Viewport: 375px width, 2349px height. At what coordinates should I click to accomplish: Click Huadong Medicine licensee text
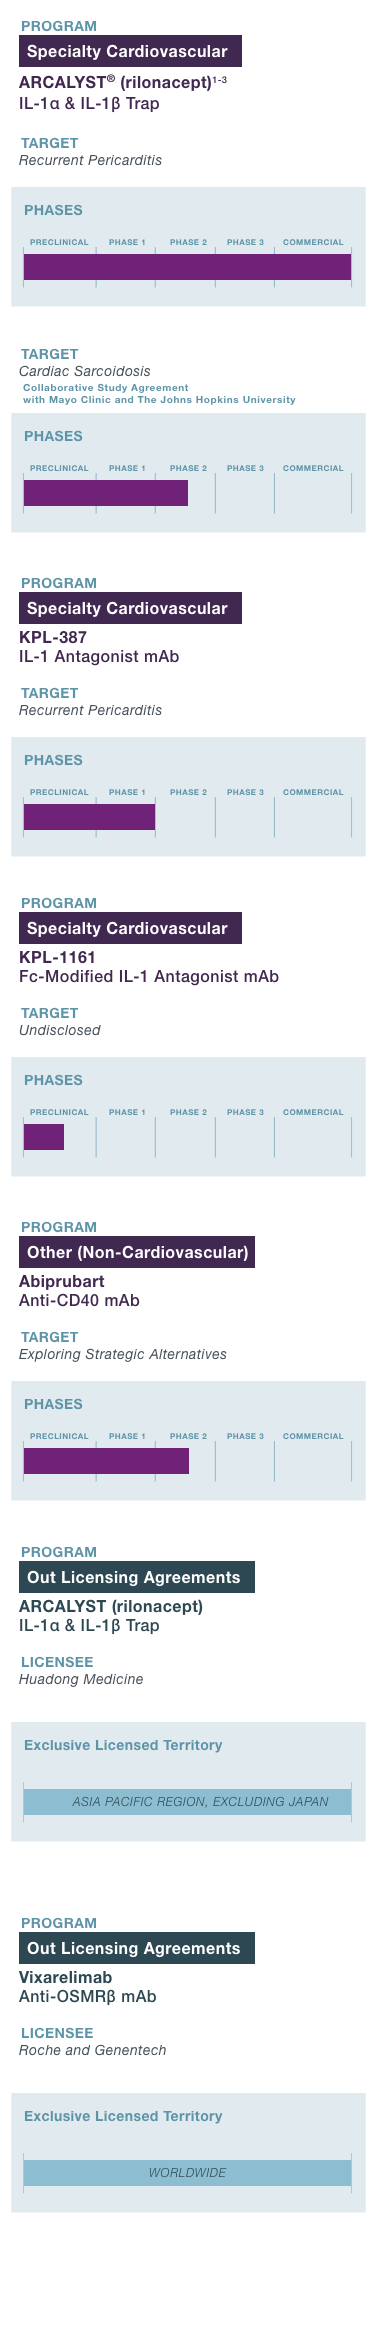pos(81,1679)
